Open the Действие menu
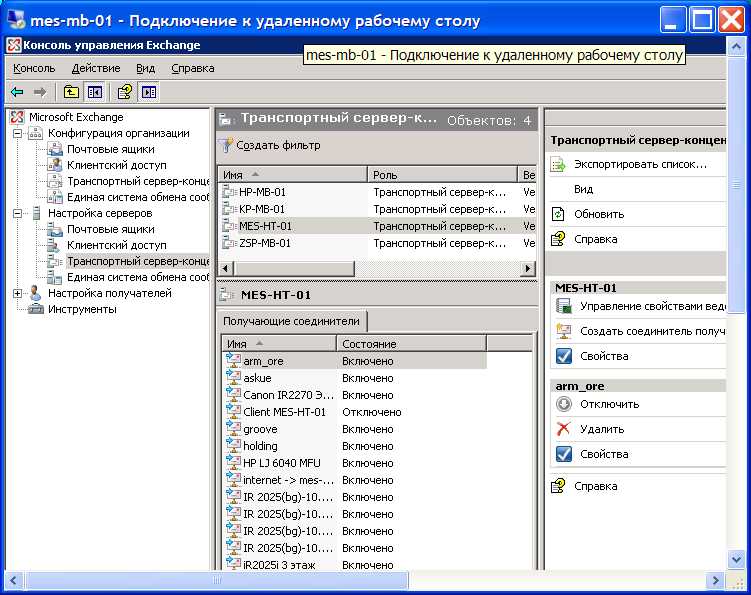751x595 pixels. [x=96, y=68]
